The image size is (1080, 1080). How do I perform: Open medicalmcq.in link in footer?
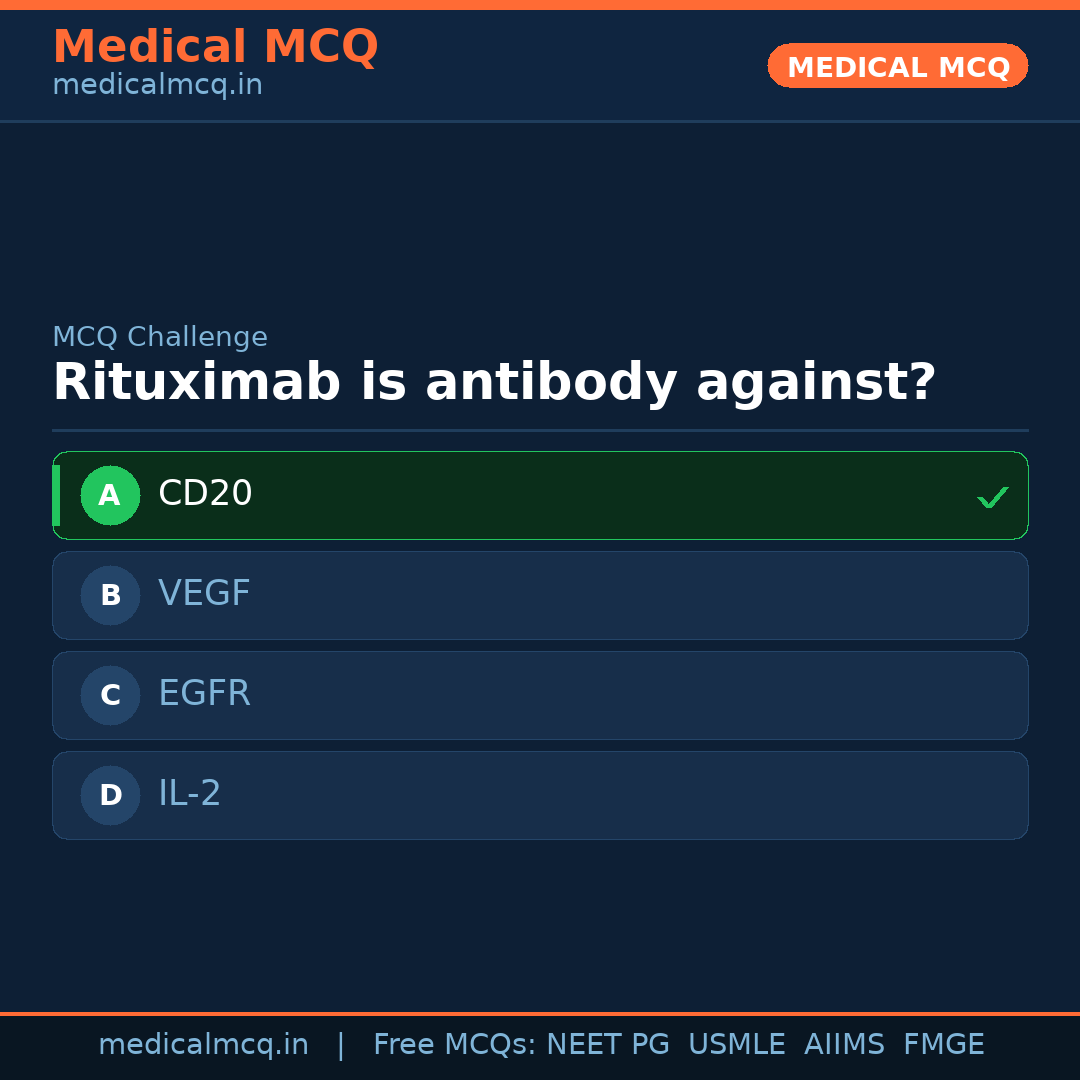(203, 1045)
